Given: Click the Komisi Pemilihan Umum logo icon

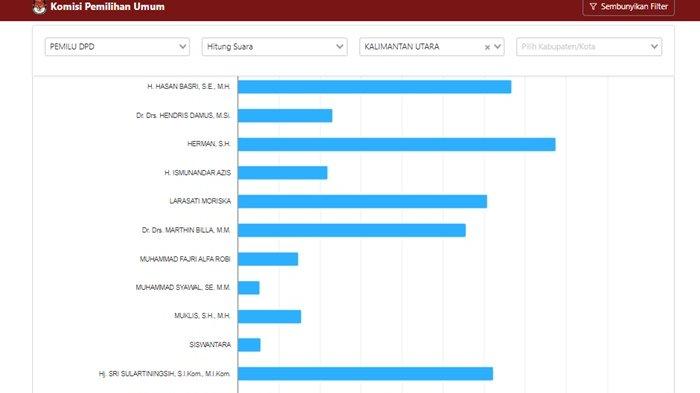Looking at the screenshot, I should tap(40, 7).
